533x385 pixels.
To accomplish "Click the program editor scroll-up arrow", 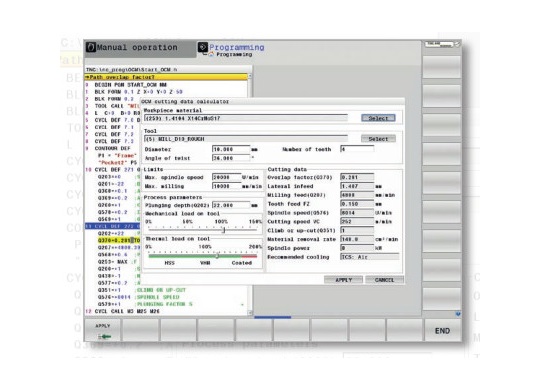I will coord(250,76).
